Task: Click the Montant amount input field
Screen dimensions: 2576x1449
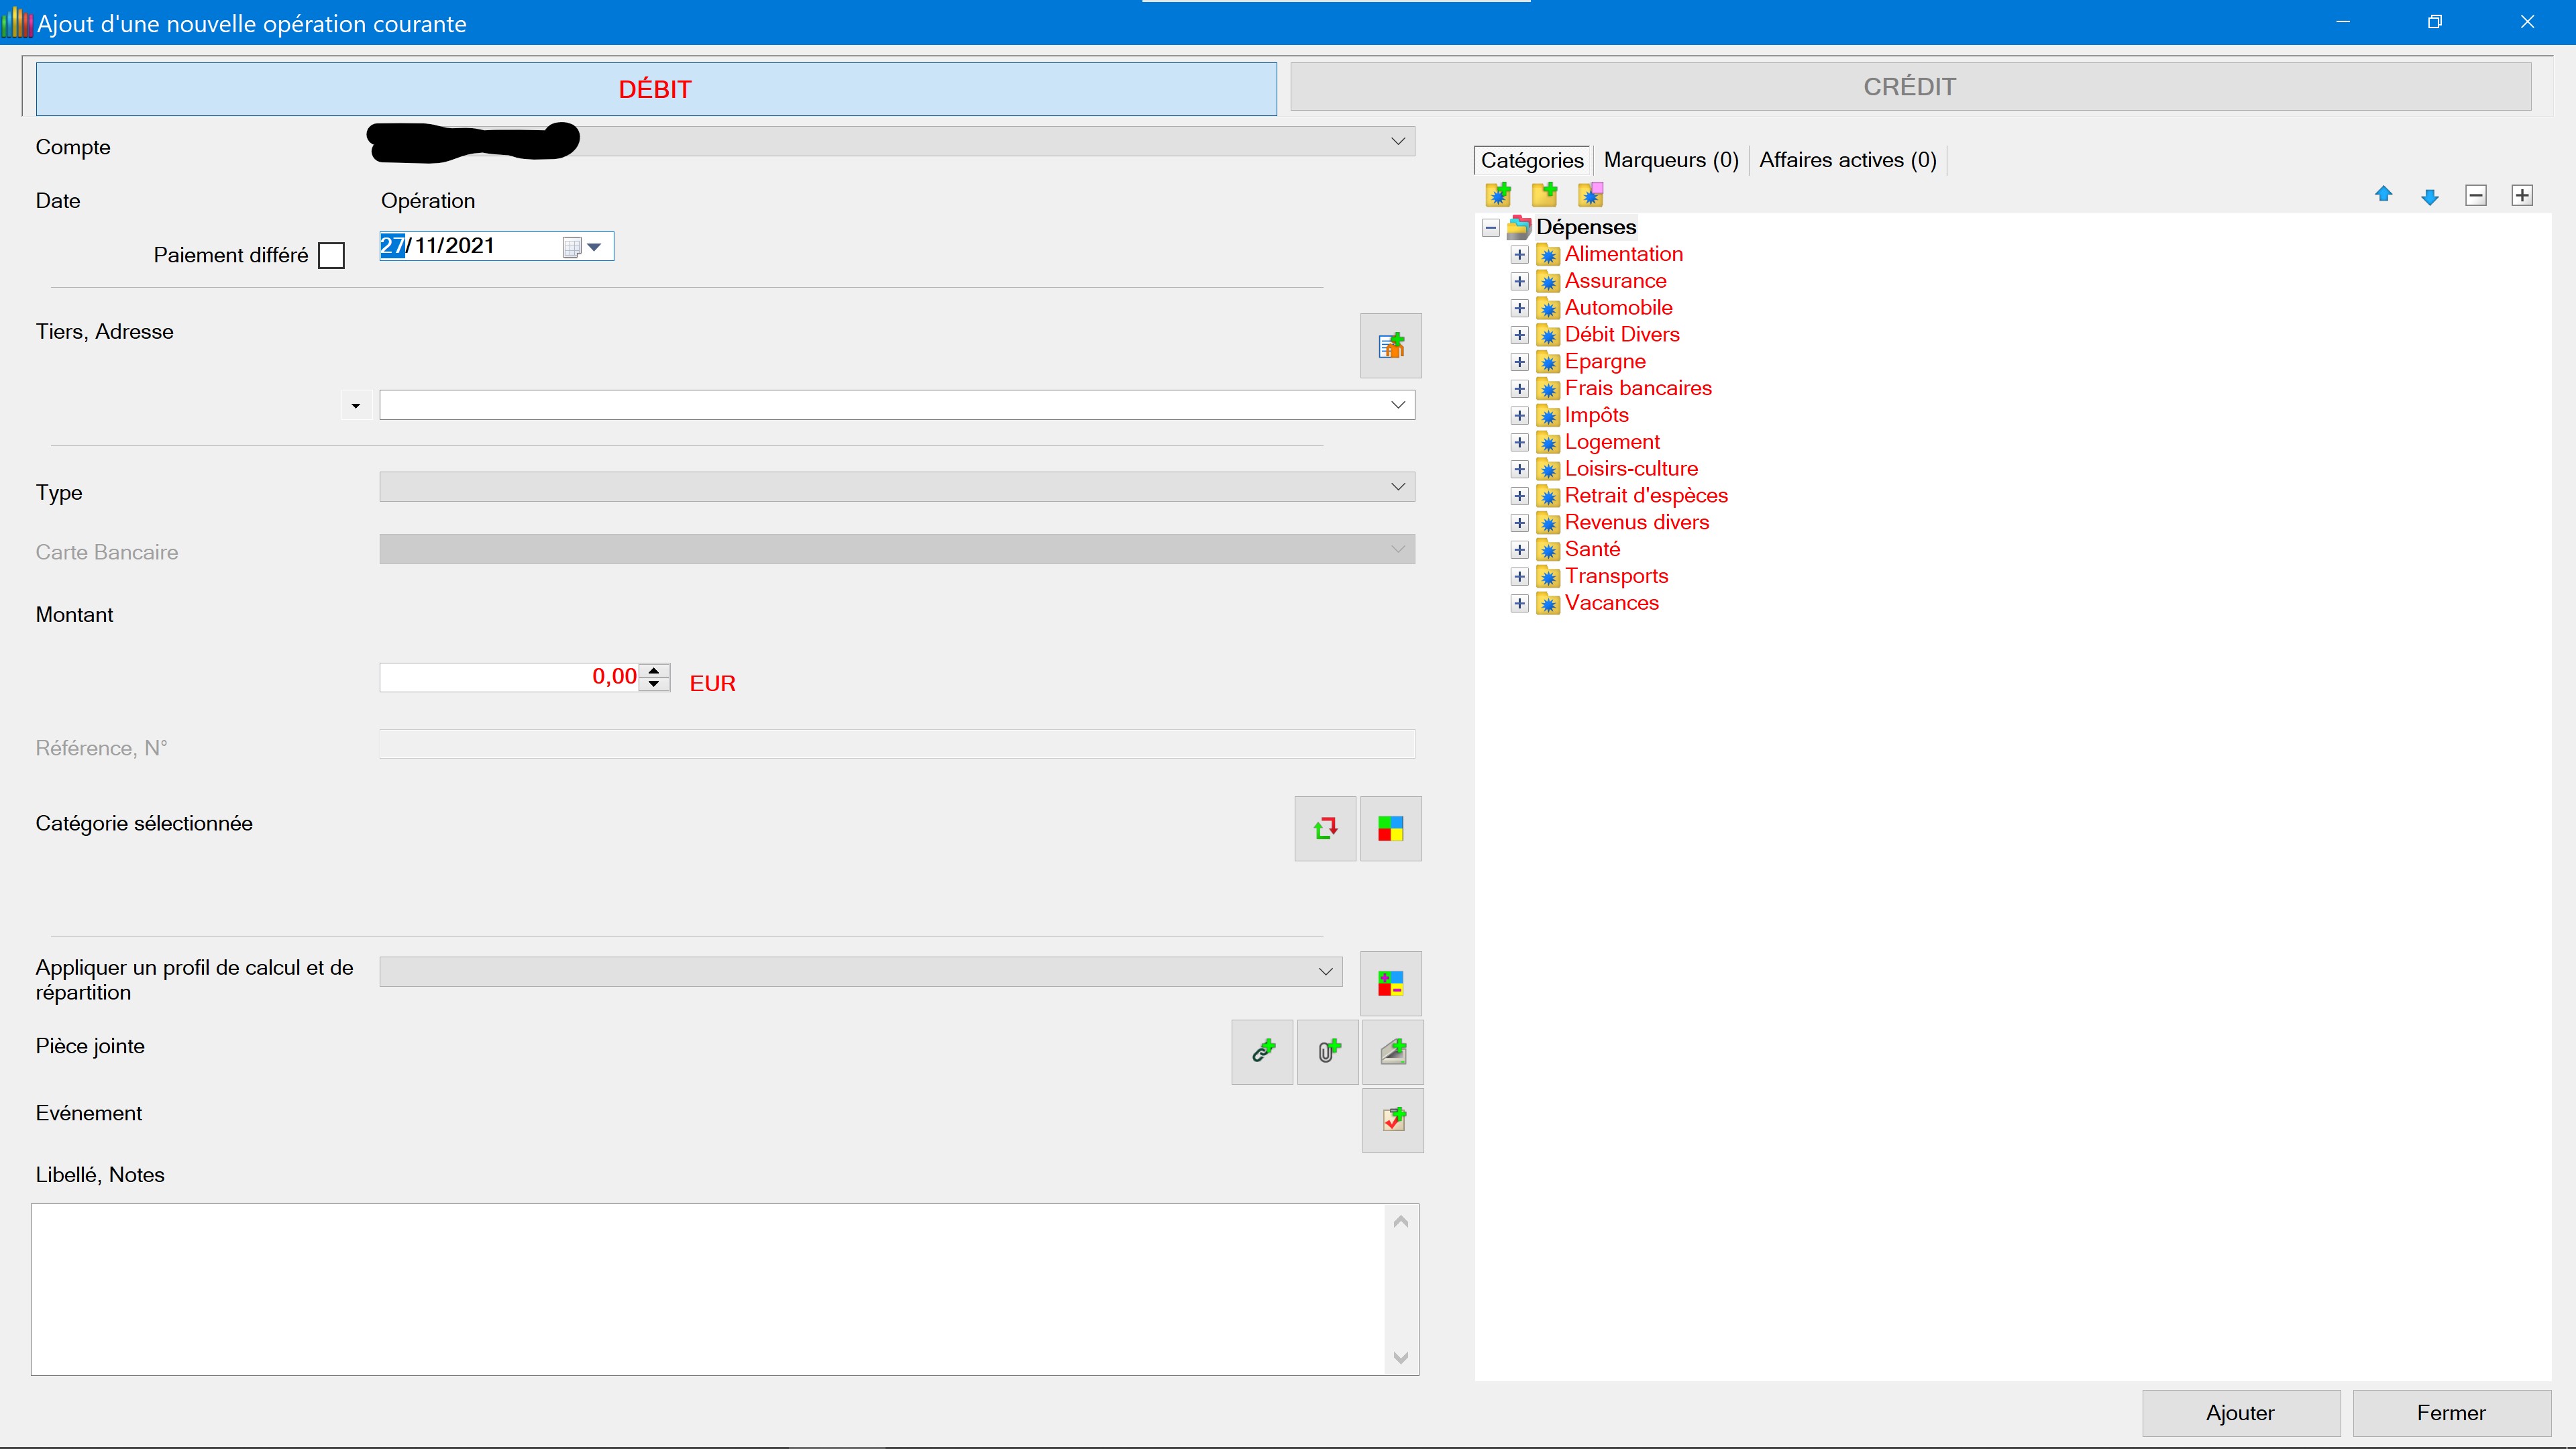Action: (510, 677)
